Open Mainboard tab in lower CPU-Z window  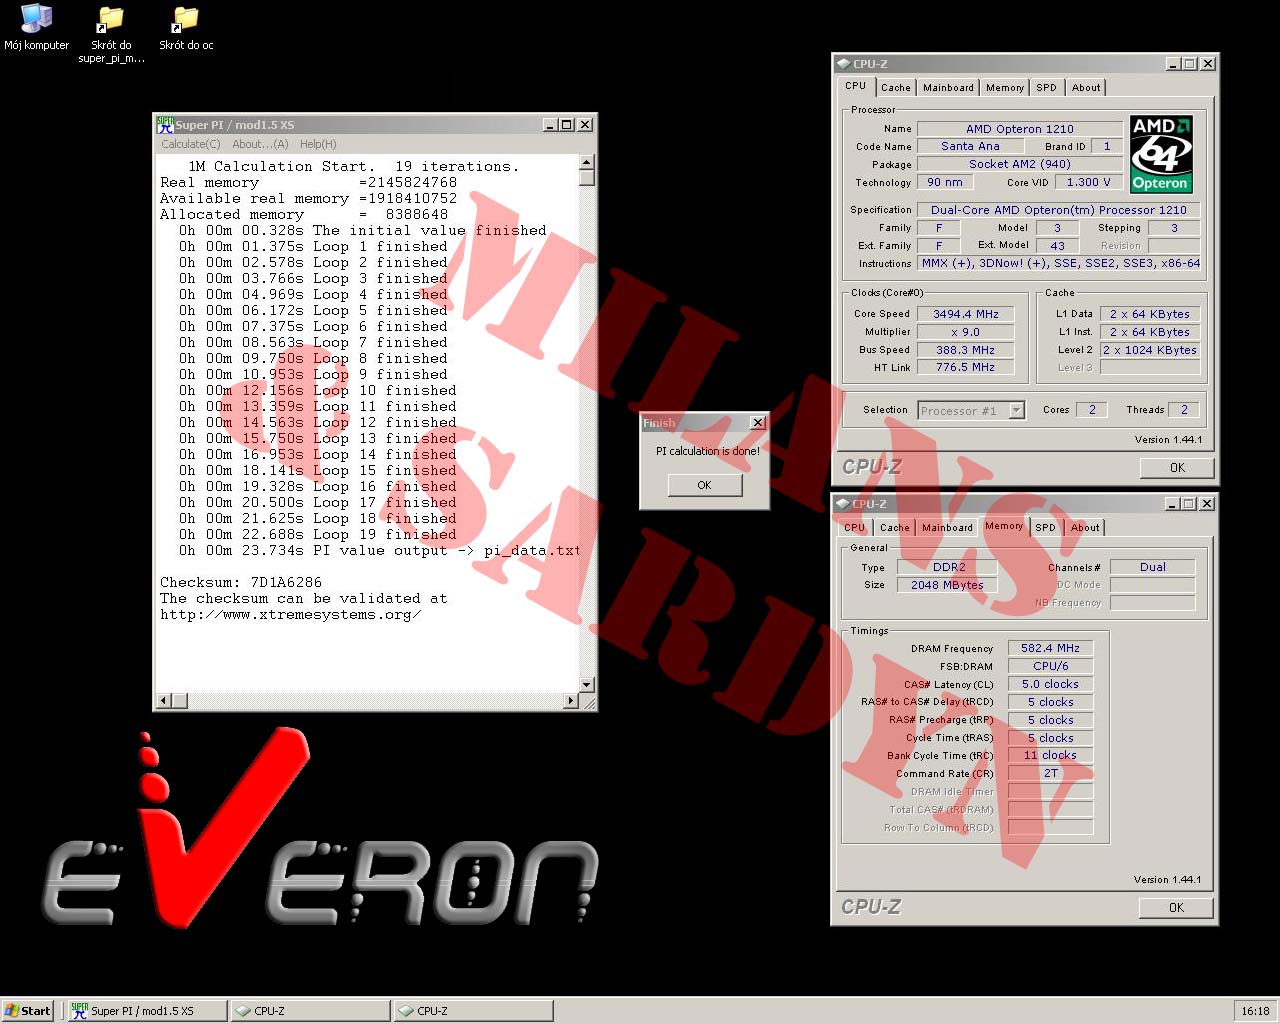point(947,528)
